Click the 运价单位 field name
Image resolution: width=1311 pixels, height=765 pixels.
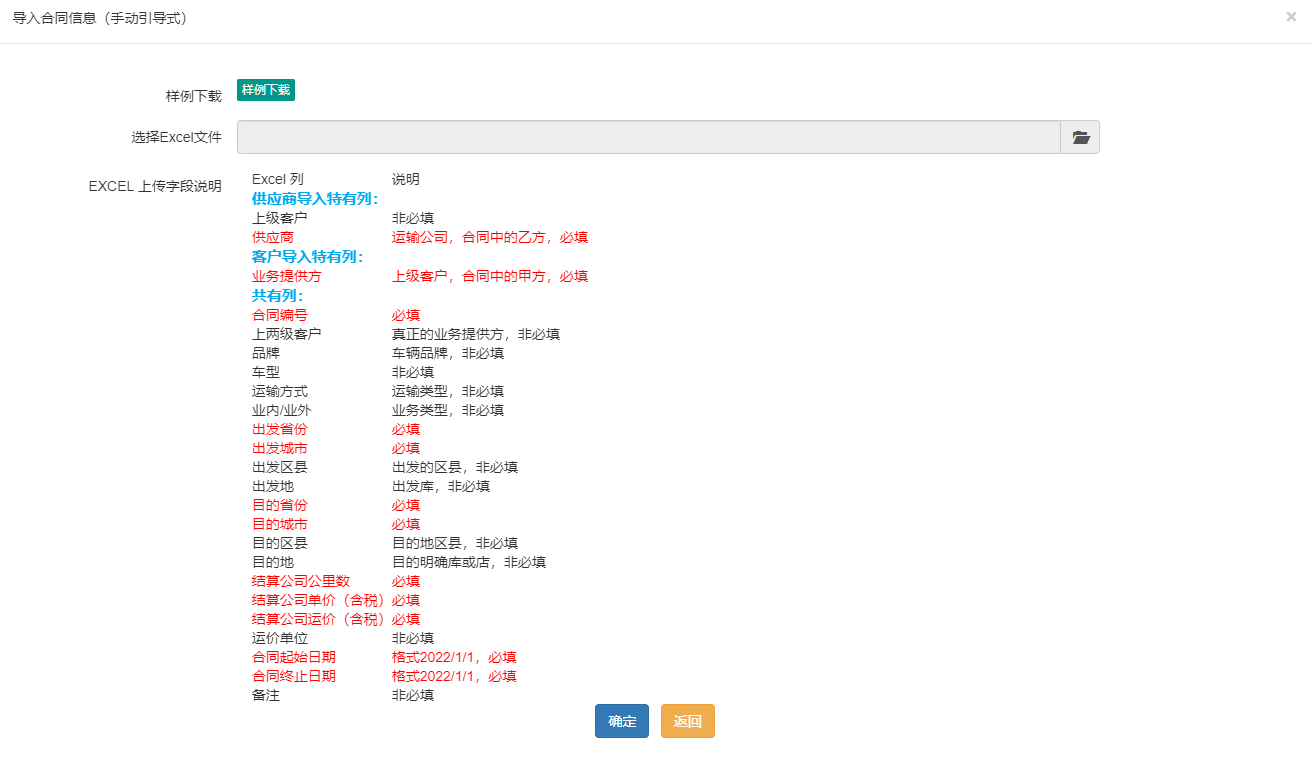[280, 638]
